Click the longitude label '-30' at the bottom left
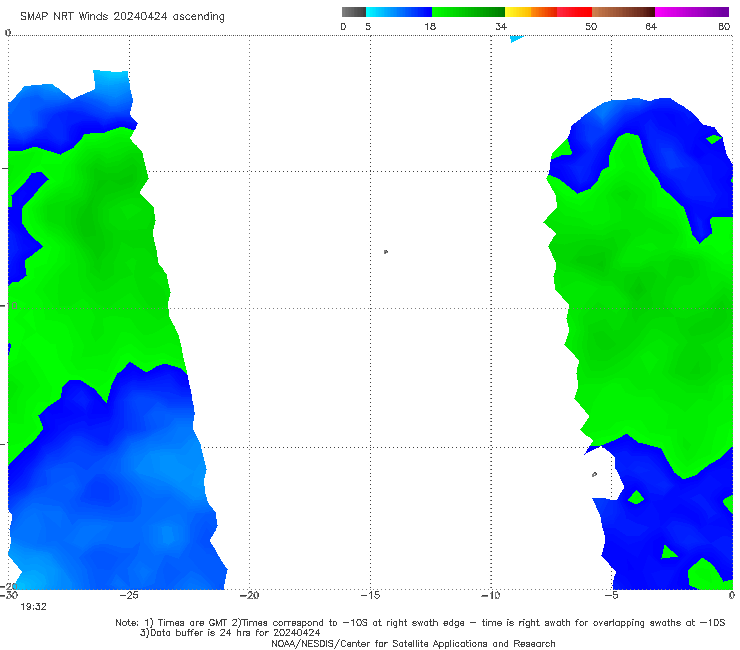This screenshot has height=650, width=740. pos(9,595)
